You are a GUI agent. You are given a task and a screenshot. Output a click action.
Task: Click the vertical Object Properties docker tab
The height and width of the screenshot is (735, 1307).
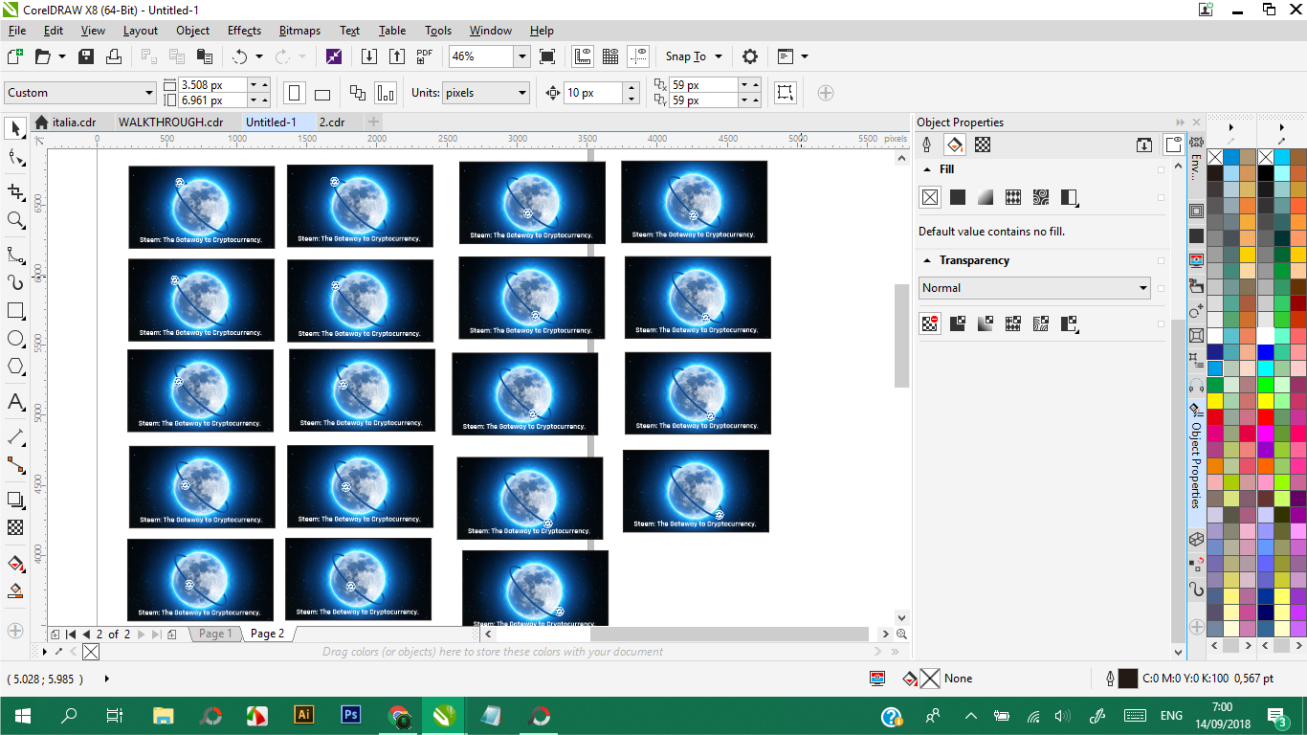tap(1195, 455)
